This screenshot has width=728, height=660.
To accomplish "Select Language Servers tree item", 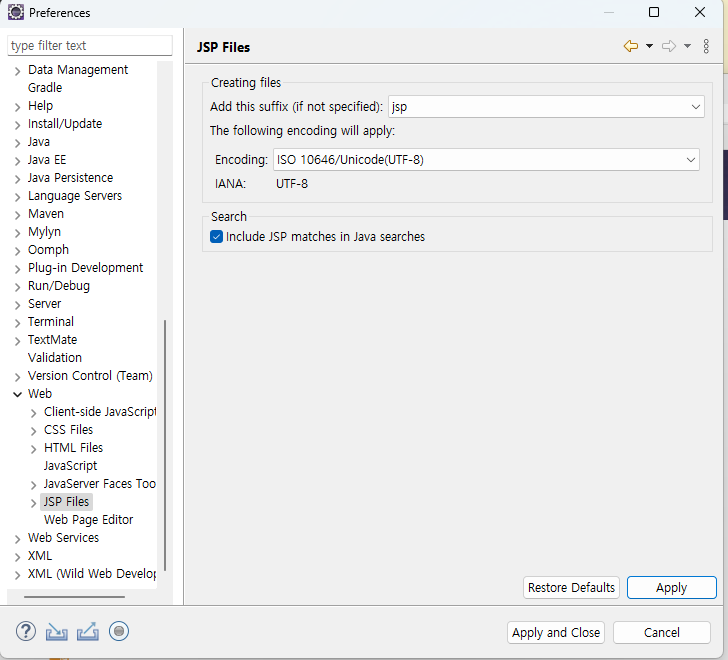I will pos(75,196).
